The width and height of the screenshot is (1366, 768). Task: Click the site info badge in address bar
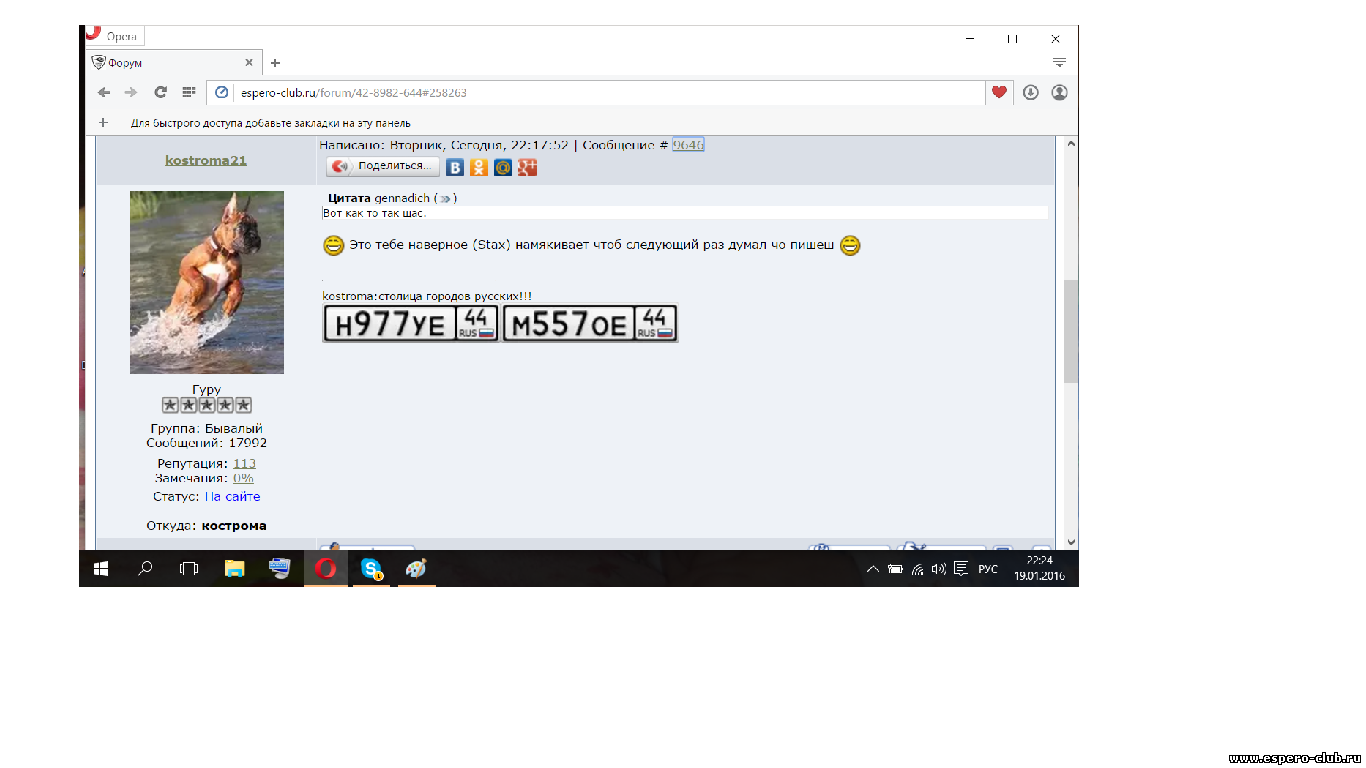(x=222, y=92)
